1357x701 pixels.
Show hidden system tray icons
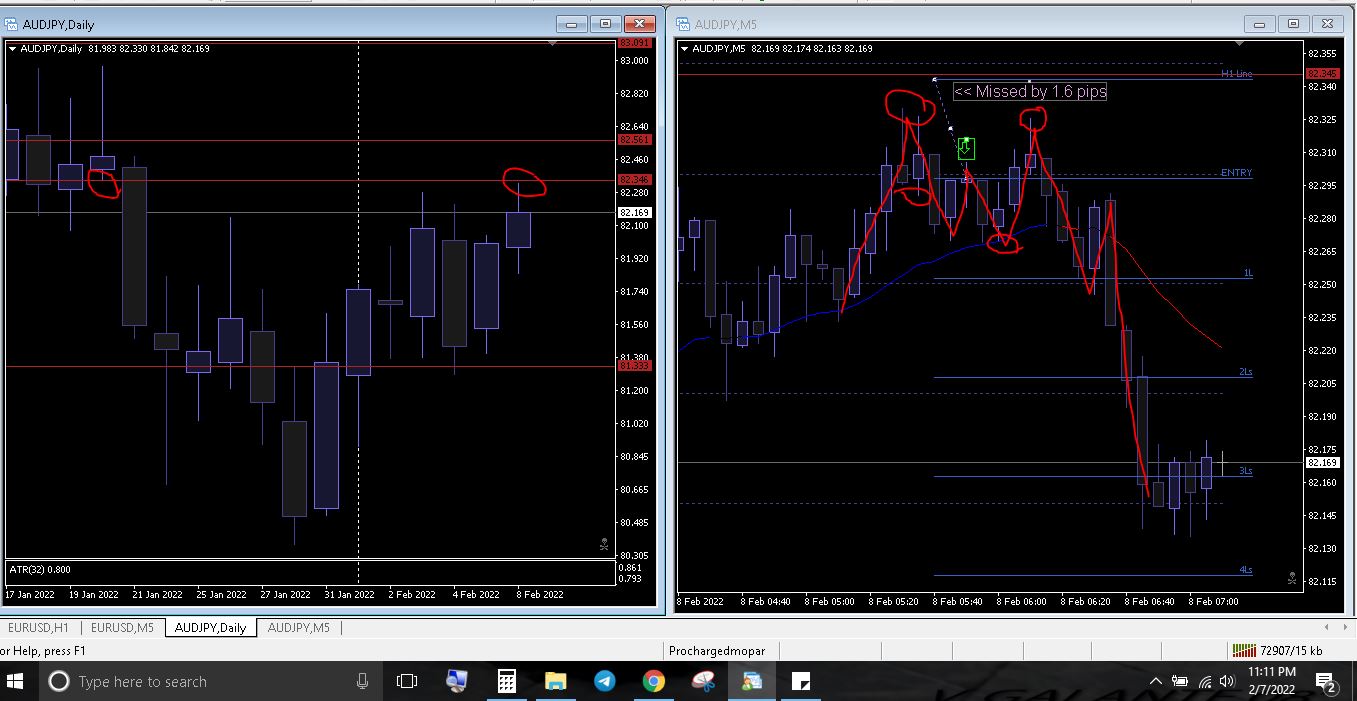click(x=1156, y=682)
